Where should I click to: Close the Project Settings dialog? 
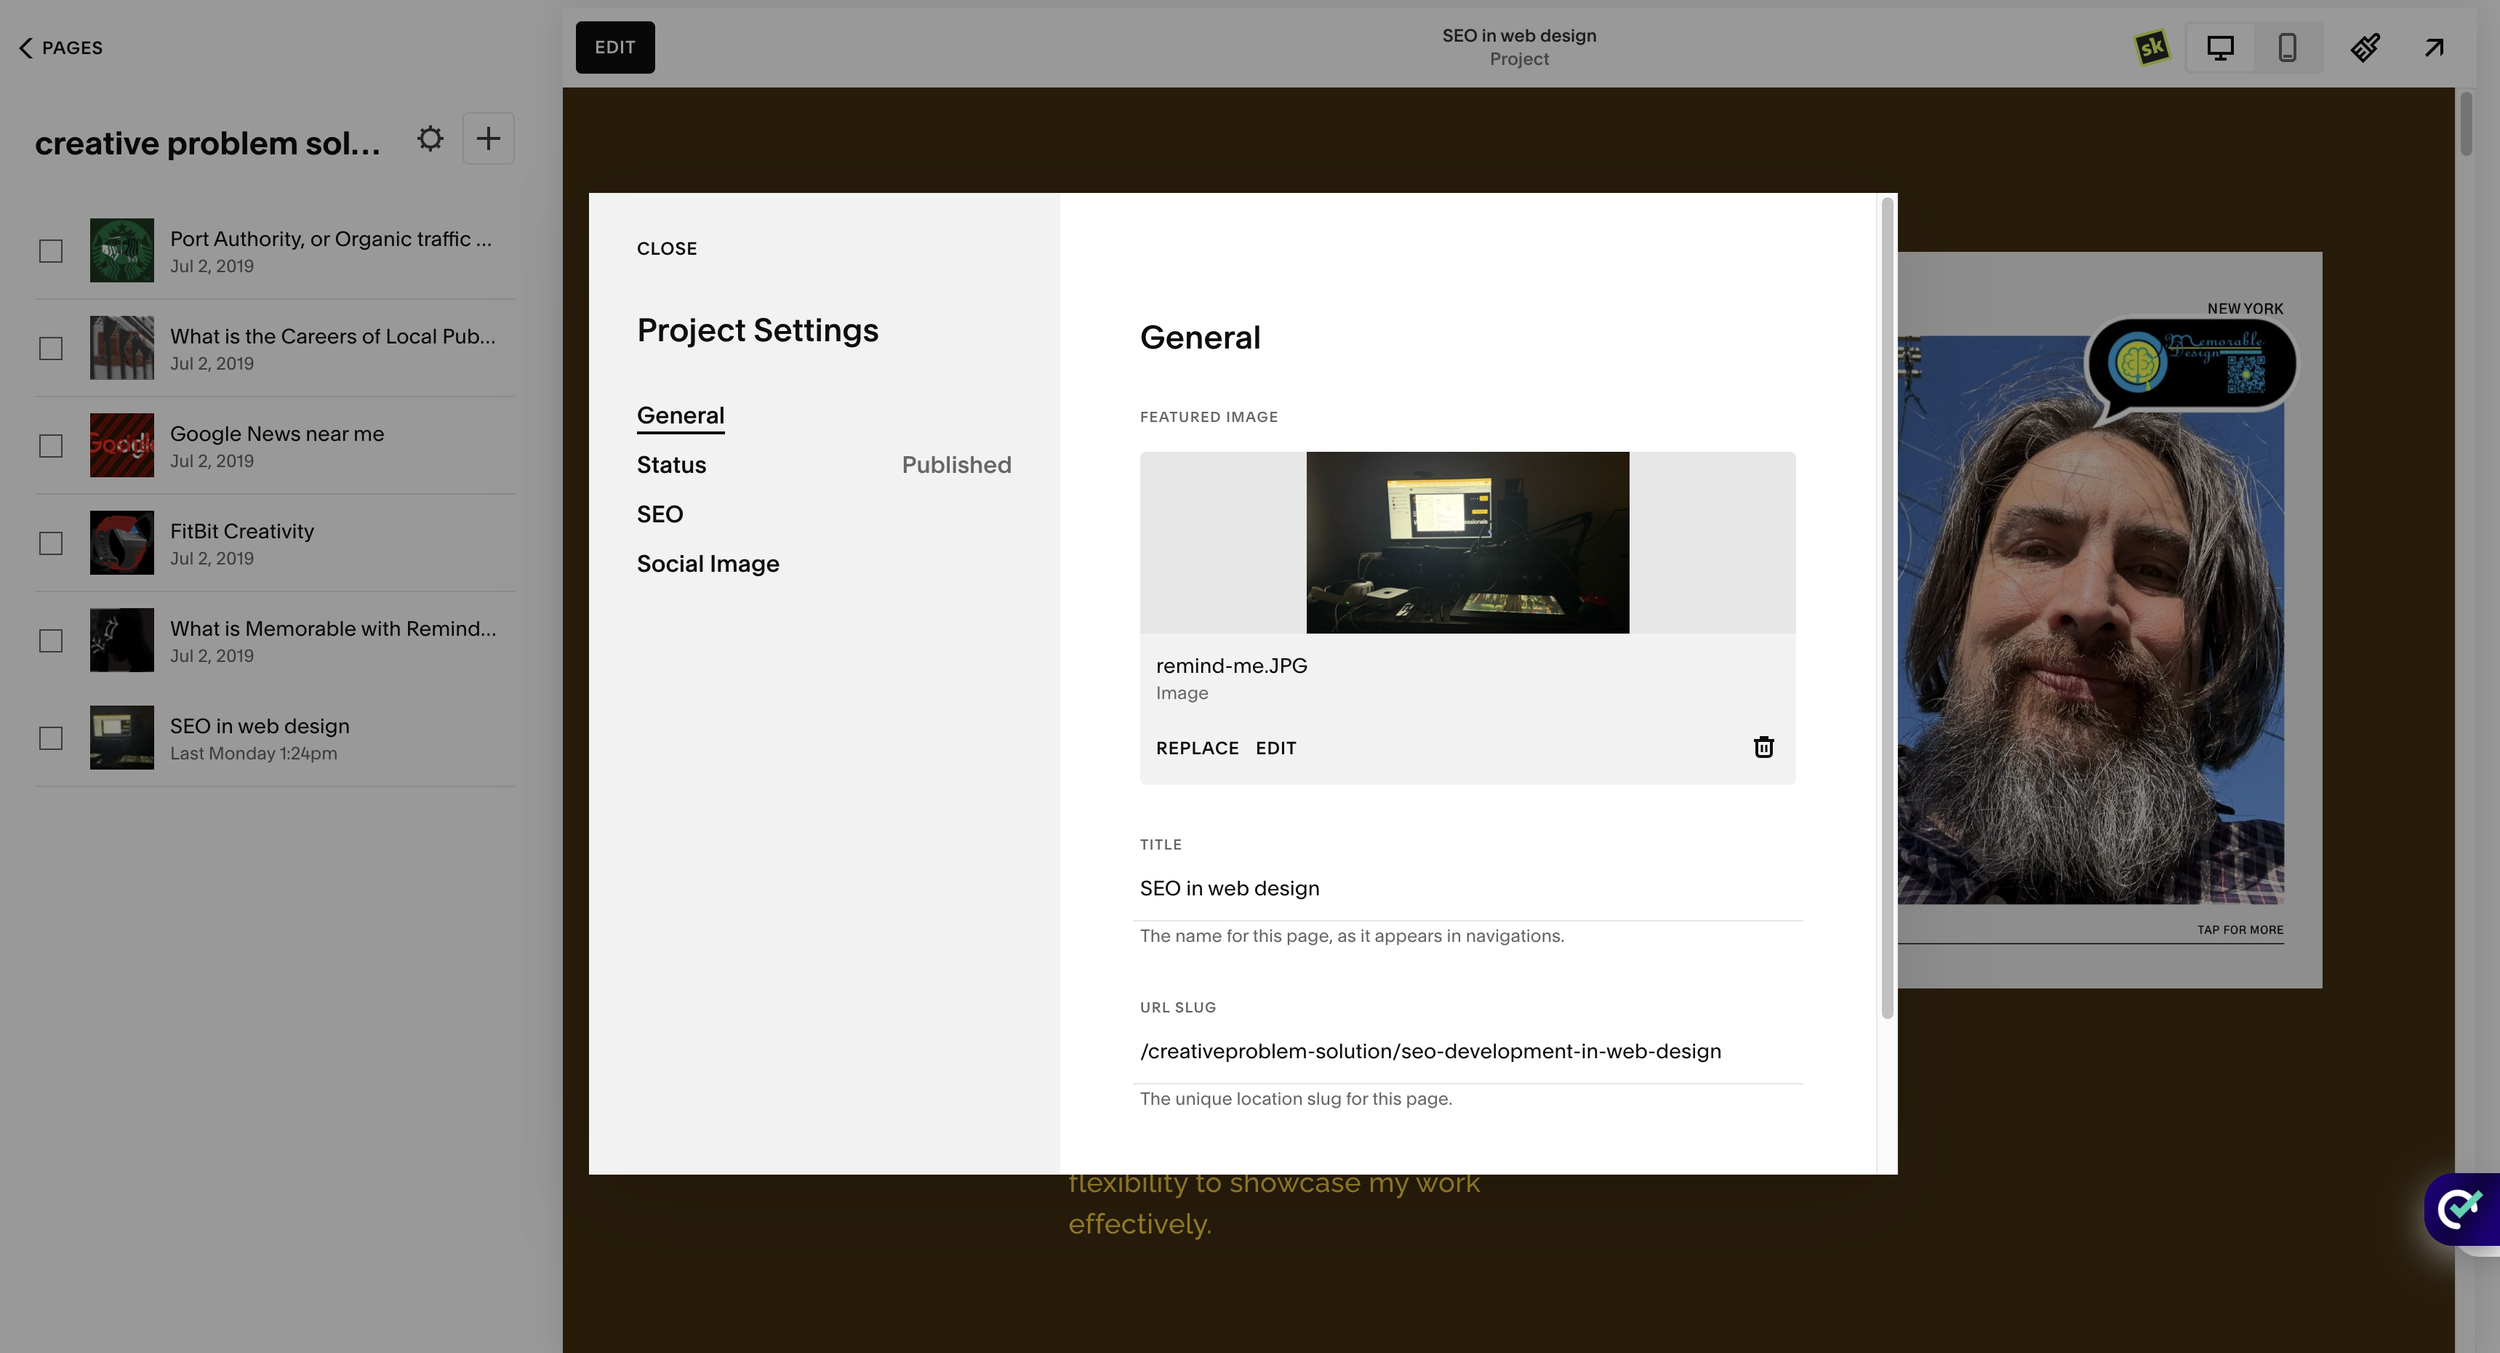click(x=667, y=249)
